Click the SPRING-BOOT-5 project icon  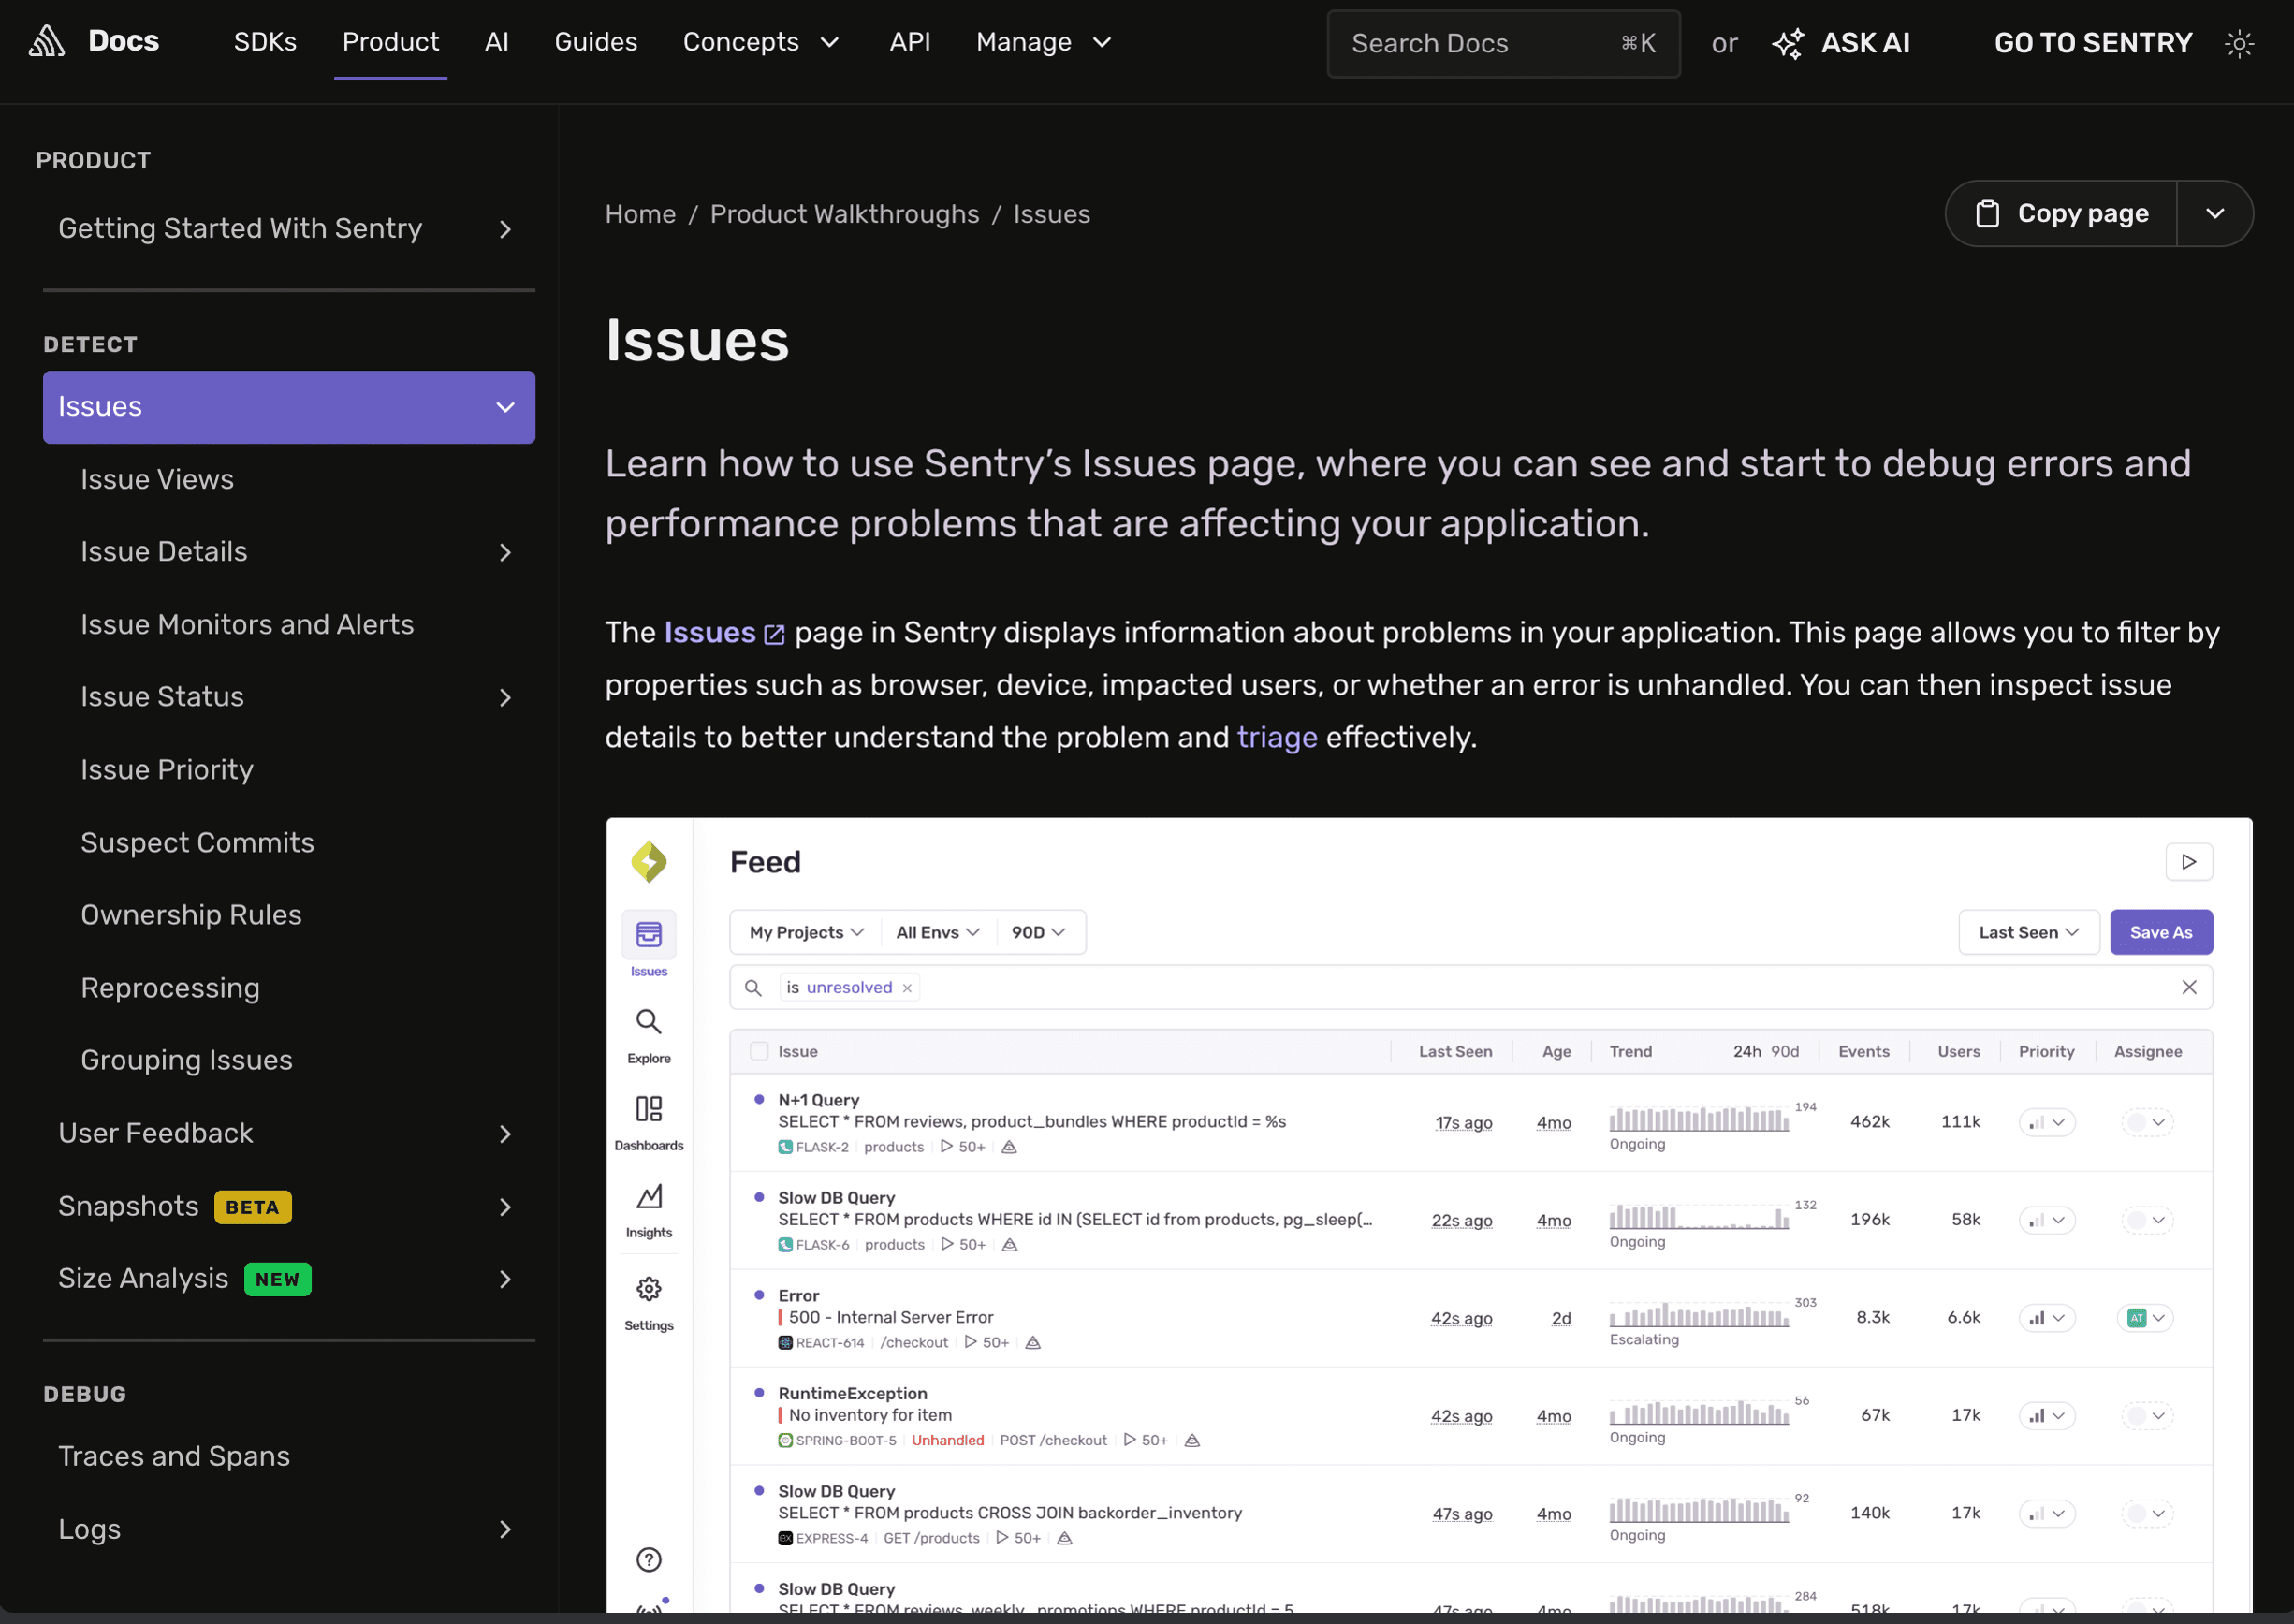click(786, 1441)
